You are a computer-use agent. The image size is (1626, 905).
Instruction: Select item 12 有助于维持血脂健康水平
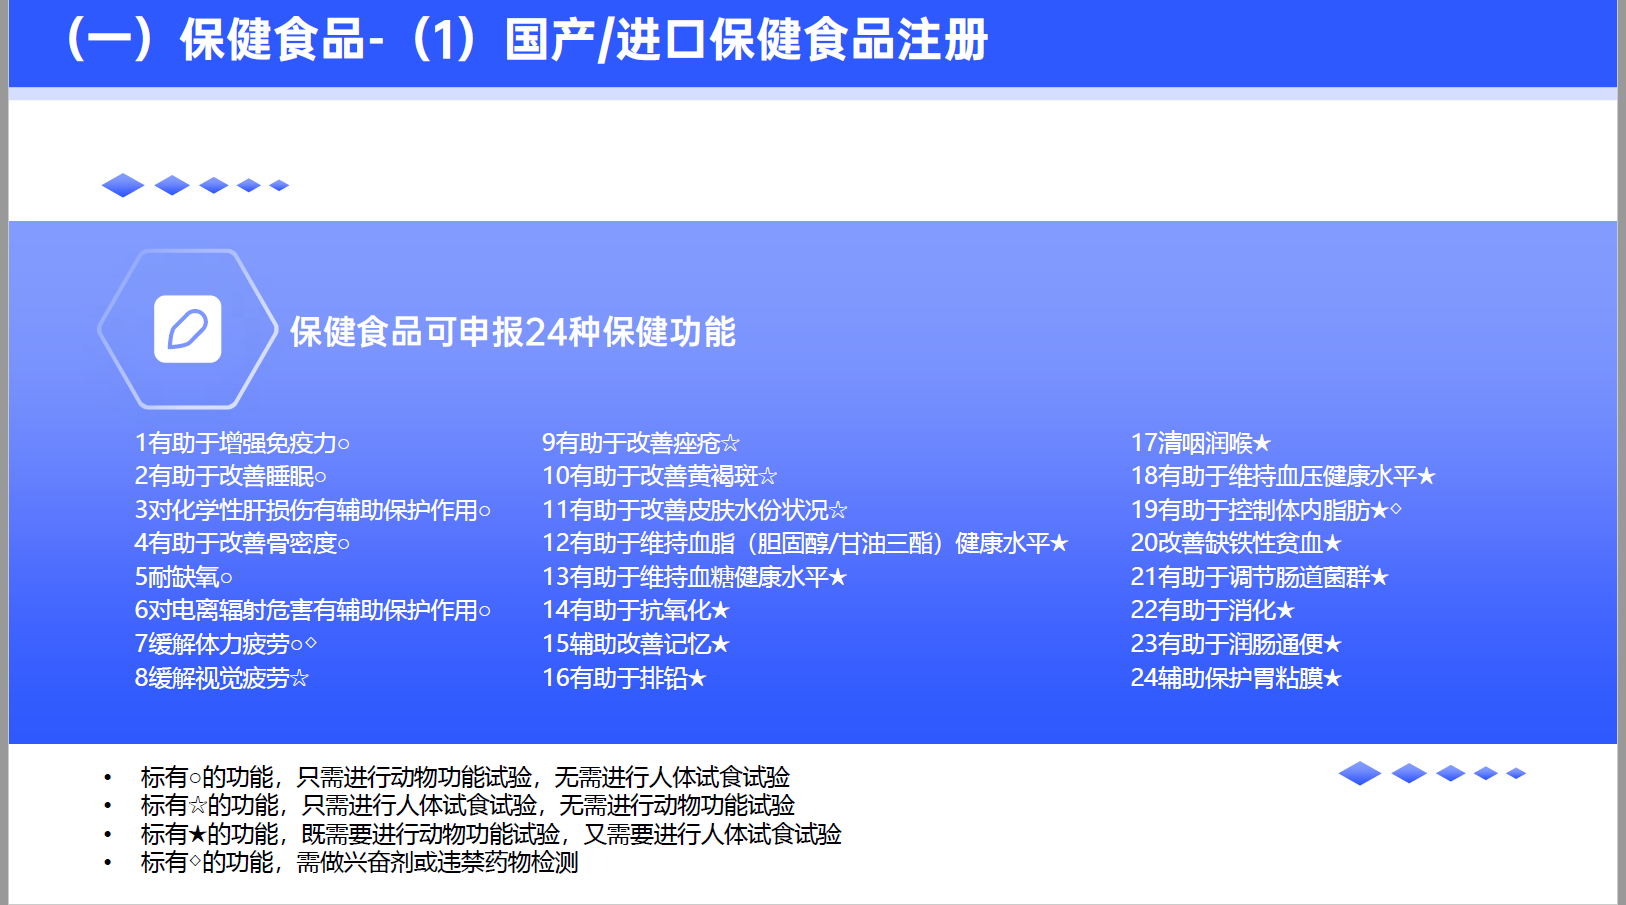tap(804, 543)
